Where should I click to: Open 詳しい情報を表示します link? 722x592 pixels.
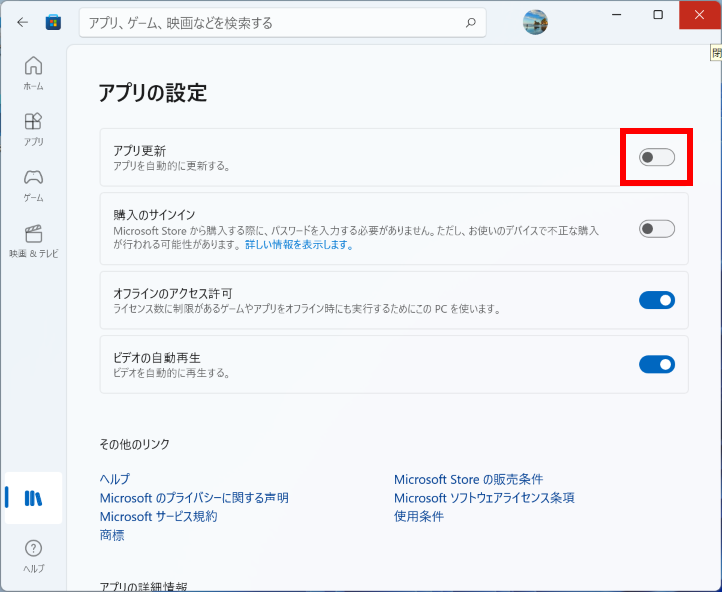pos(299,245)
